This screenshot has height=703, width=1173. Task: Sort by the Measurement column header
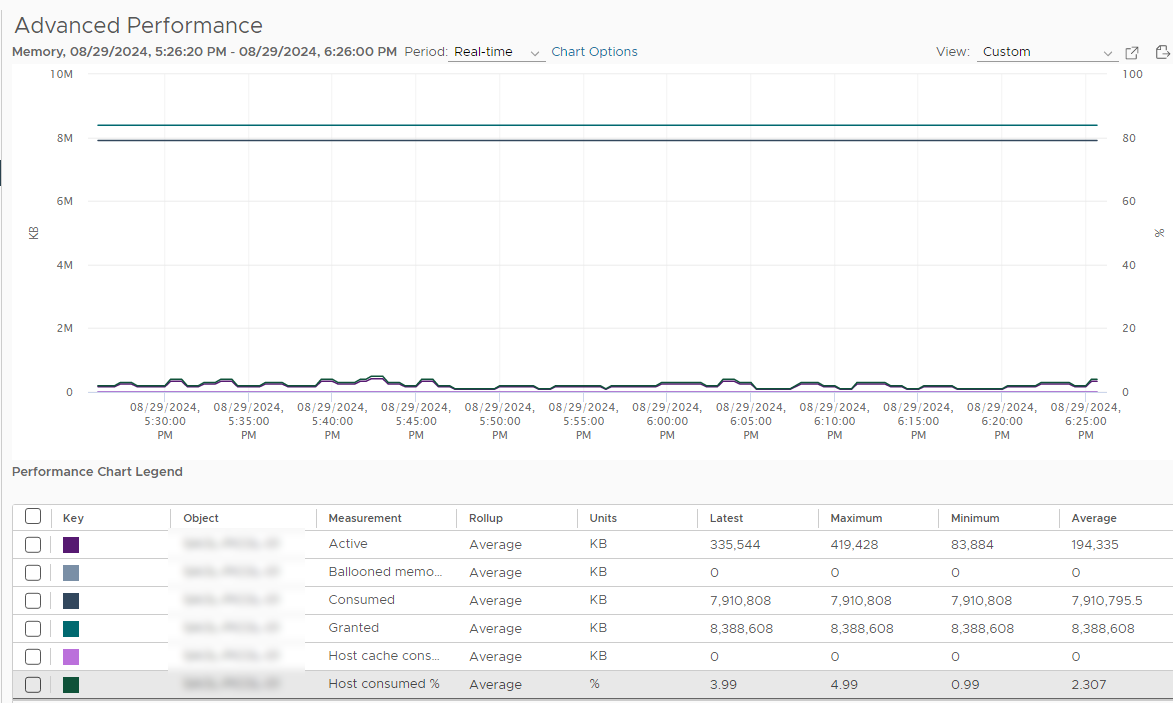coord(365,518)
